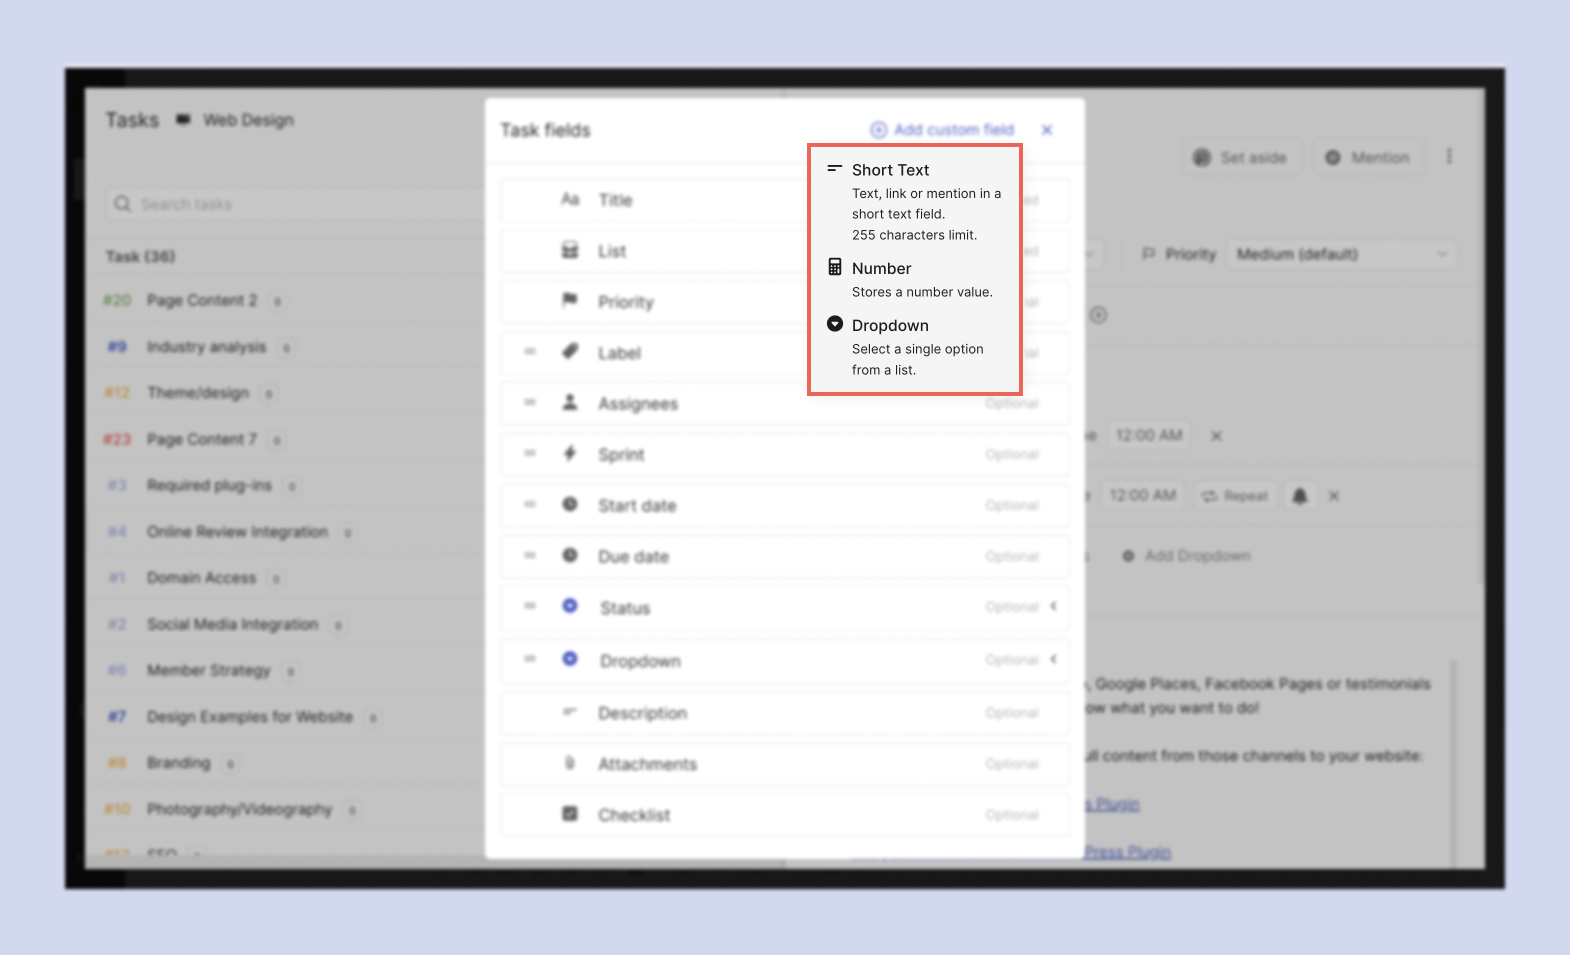Open the Priority Medium (default) dropdown
The height and width of the screenshot is (955, 1570).
(1341, 255)
